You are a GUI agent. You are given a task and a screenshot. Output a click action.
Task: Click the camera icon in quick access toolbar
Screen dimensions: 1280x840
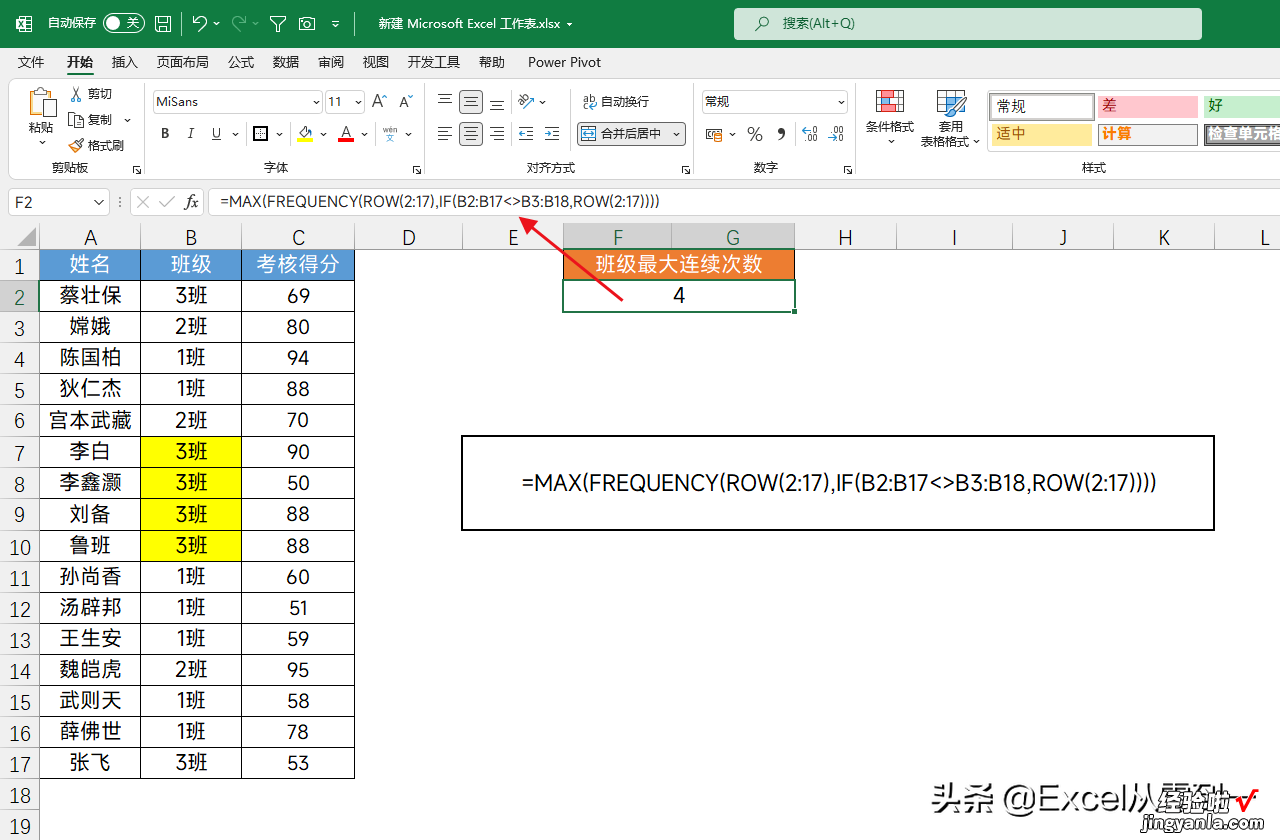[x=307, y=23]
